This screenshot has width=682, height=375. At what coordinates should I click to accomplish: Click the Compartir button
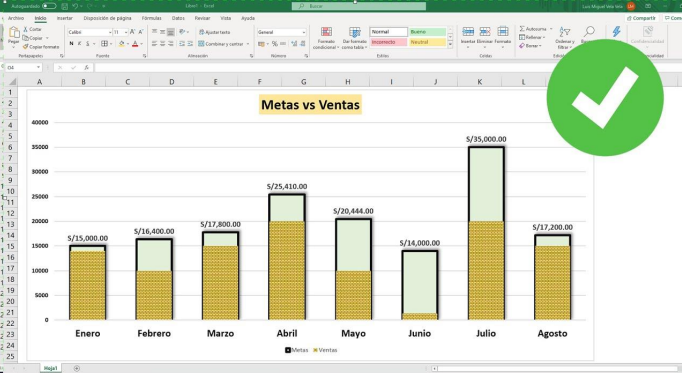(x=641, y=18)
